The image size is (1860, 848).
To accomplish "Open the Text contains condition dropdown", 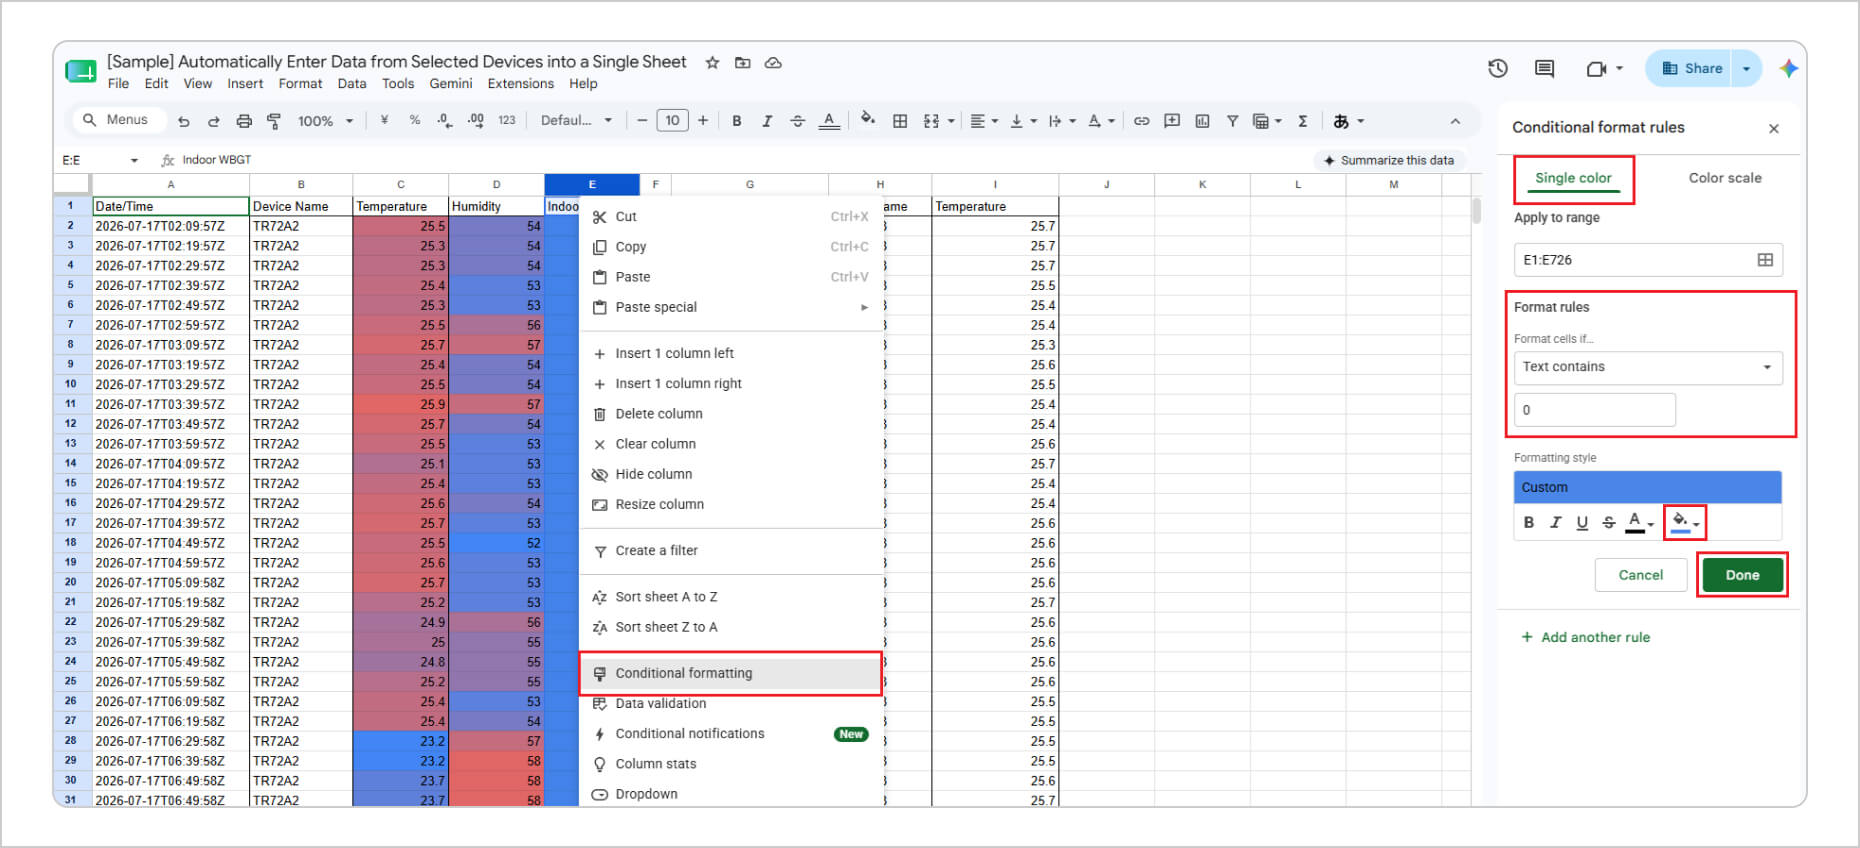I will 1648,367.
